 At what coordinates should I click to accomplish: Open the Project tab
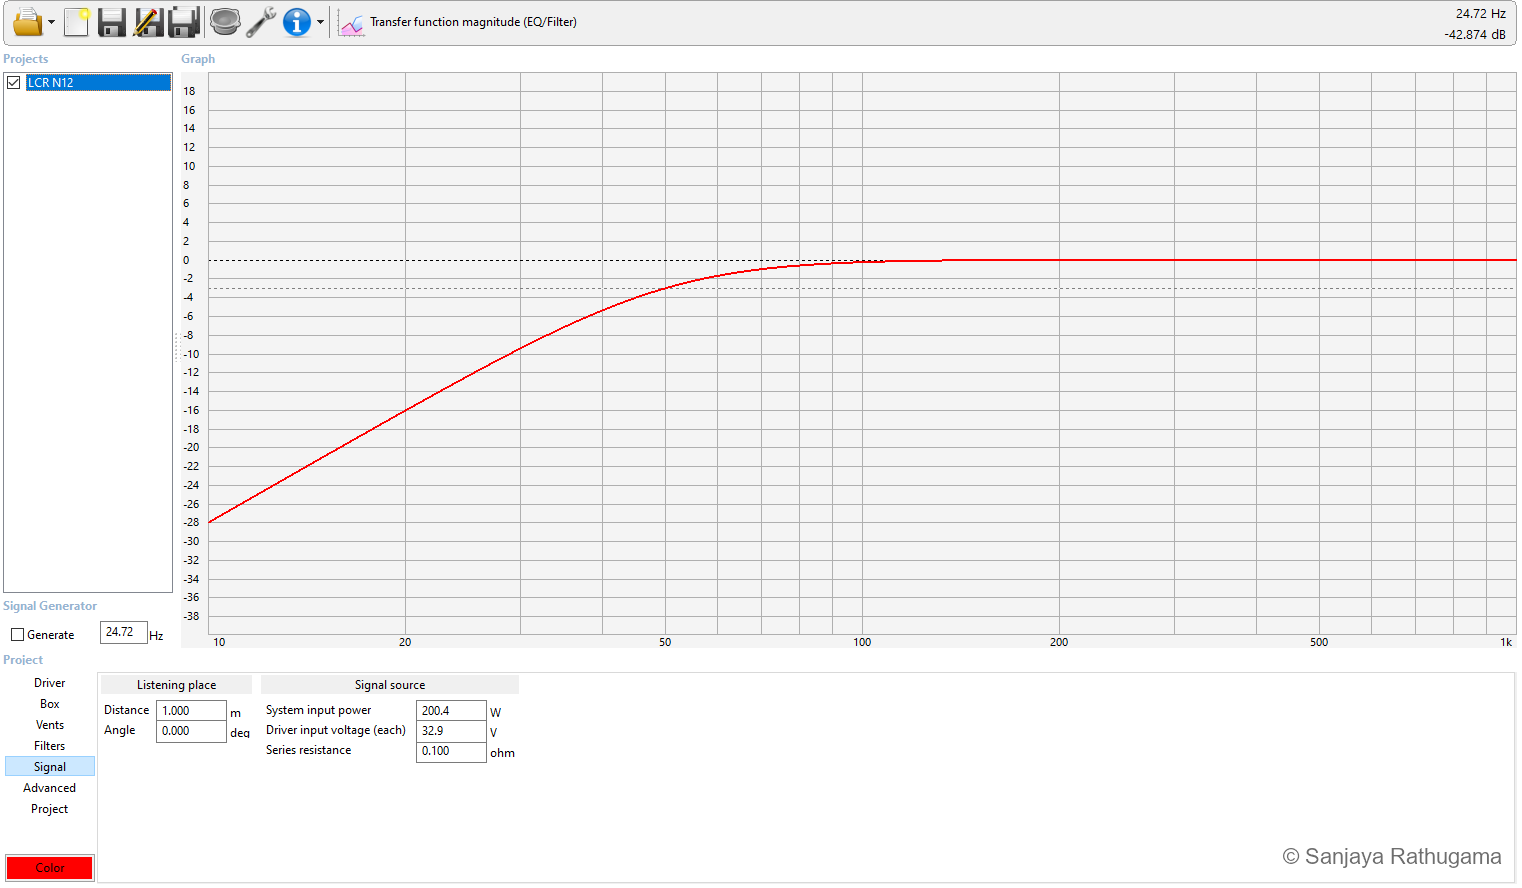50,809
